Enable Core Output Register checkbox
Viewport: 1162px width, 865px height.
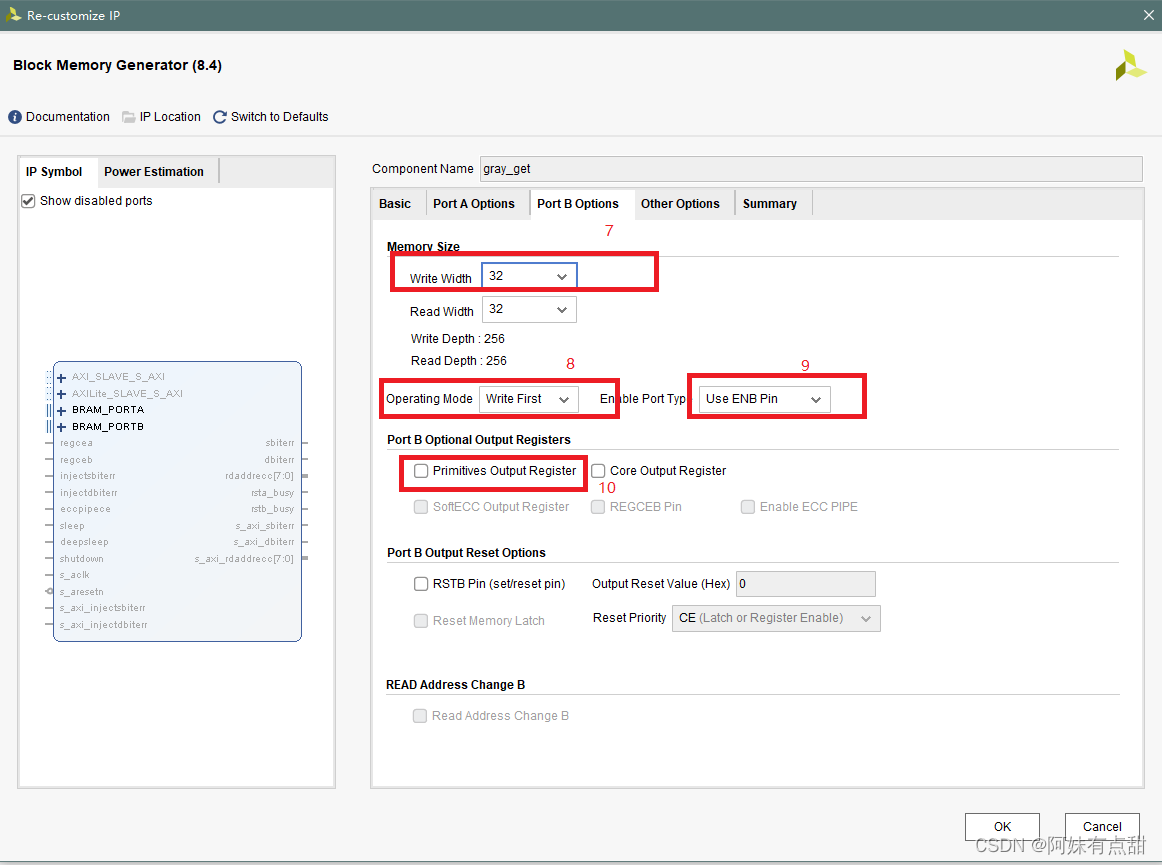598,471
